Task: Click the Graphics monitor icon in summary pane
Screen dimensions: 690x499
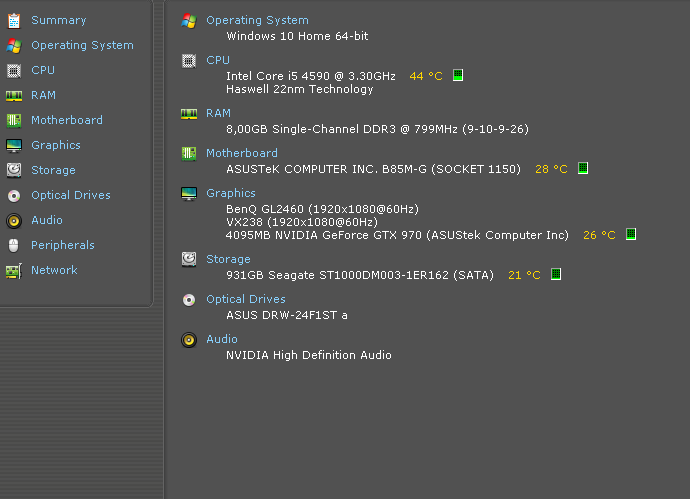Action: pyautogui.click(x=189, y=194)
